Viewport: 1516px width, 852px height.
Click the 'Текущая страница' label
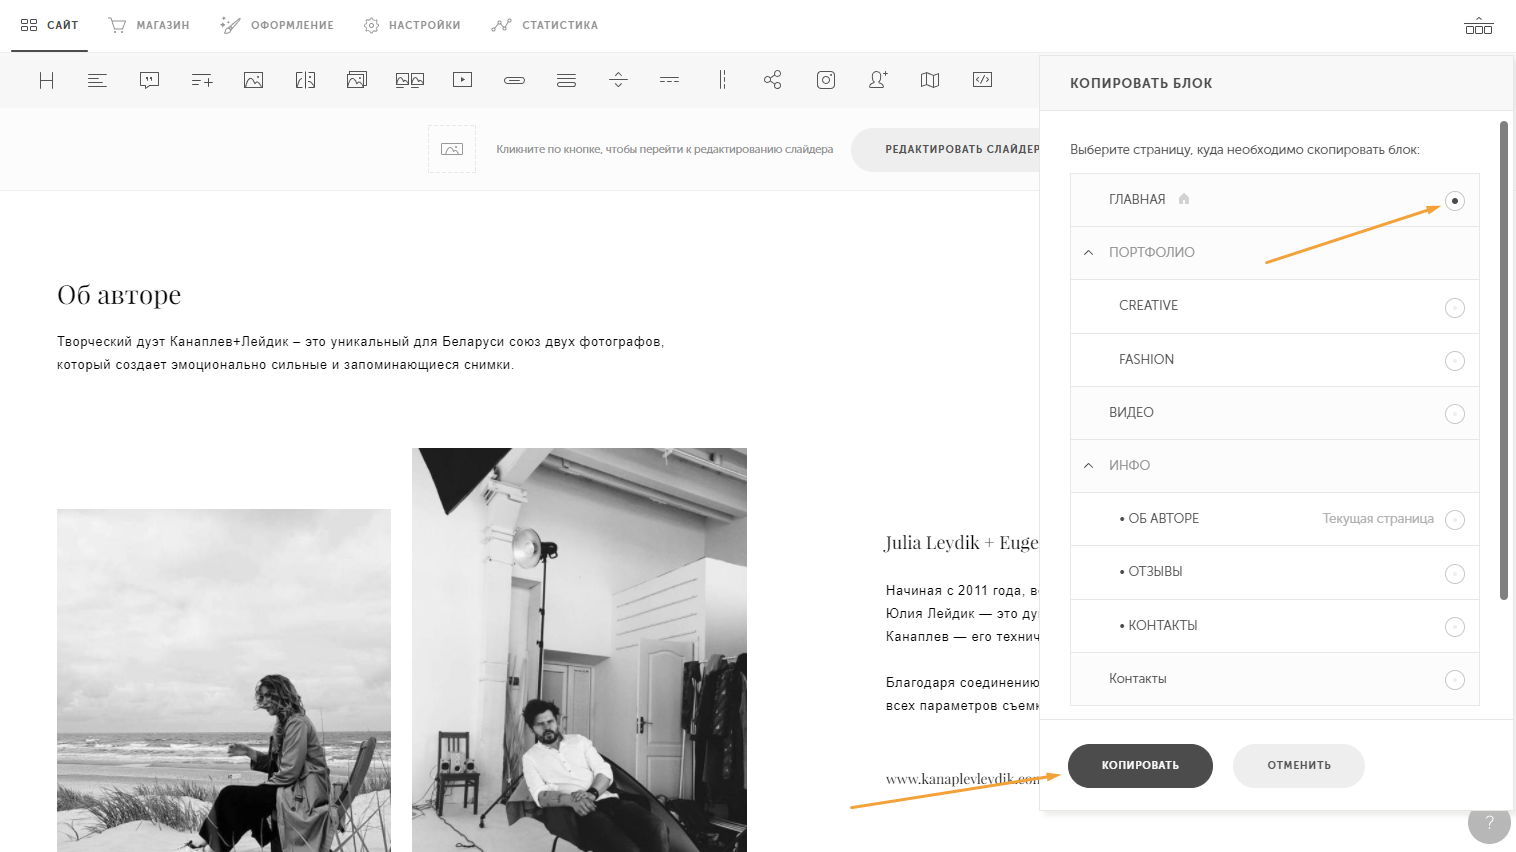1378,519
